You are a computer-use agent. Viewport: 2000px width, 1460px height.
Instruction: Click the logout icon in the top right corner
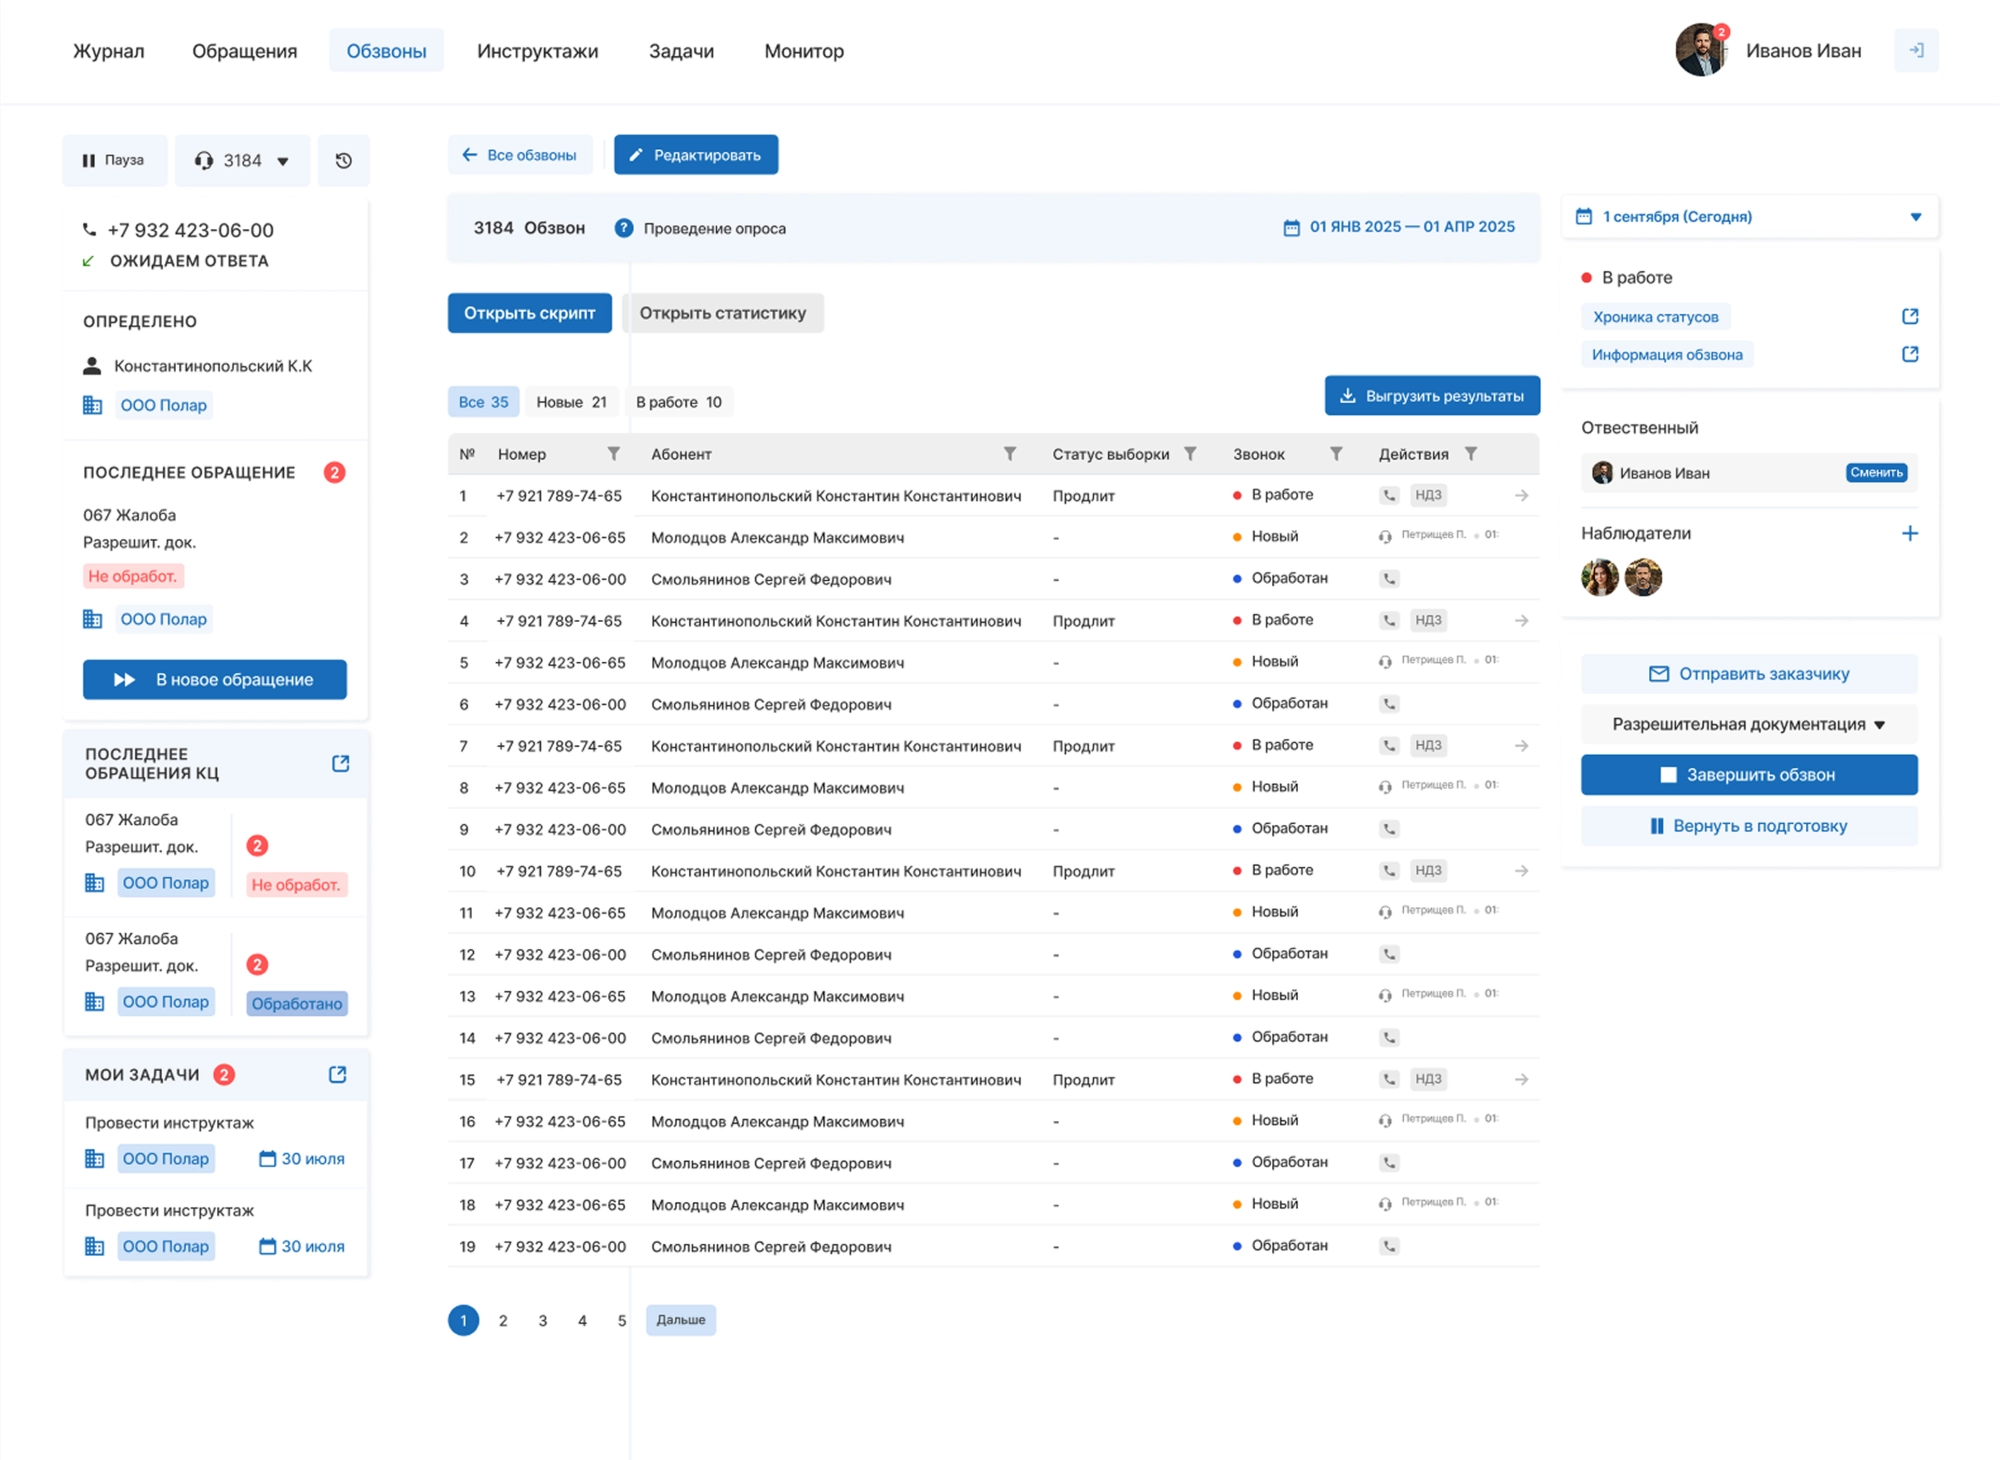1917,50
